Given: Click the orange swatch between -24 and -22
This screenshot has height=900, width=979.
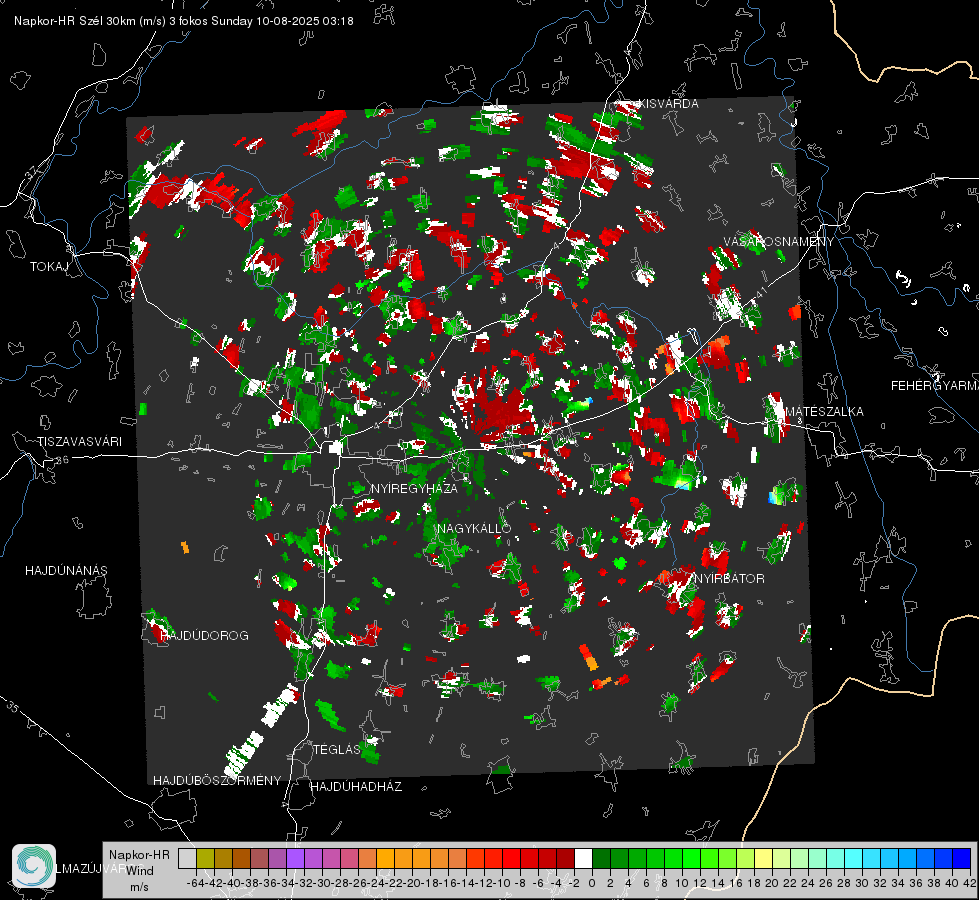Looking at the screenshot, I should coord(385,858).
